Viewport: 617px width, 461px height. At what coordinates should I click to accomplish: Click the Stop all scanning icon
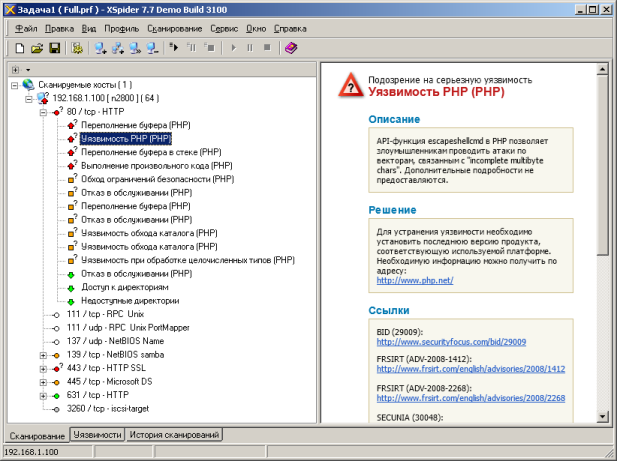click(x=209, y=48)
